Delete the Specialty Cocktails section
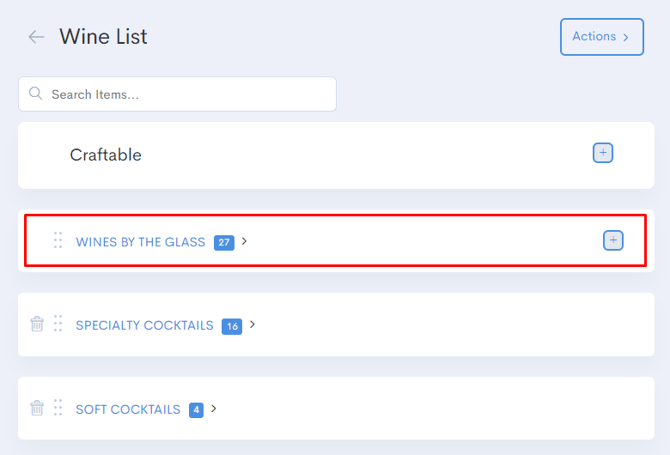 (37, 324)
